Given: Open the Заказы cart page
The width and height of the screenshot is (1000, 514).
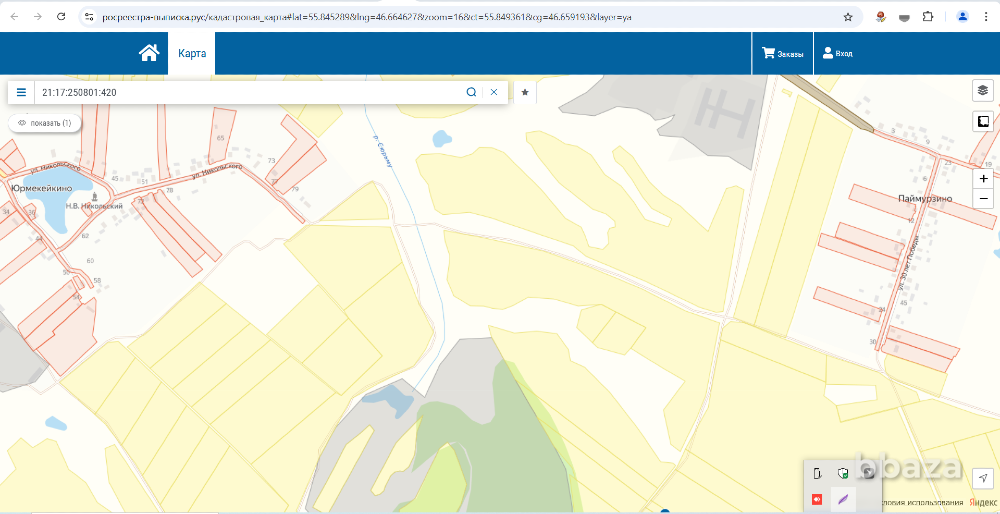Looking at the screenshot, I should click(782, 54).
